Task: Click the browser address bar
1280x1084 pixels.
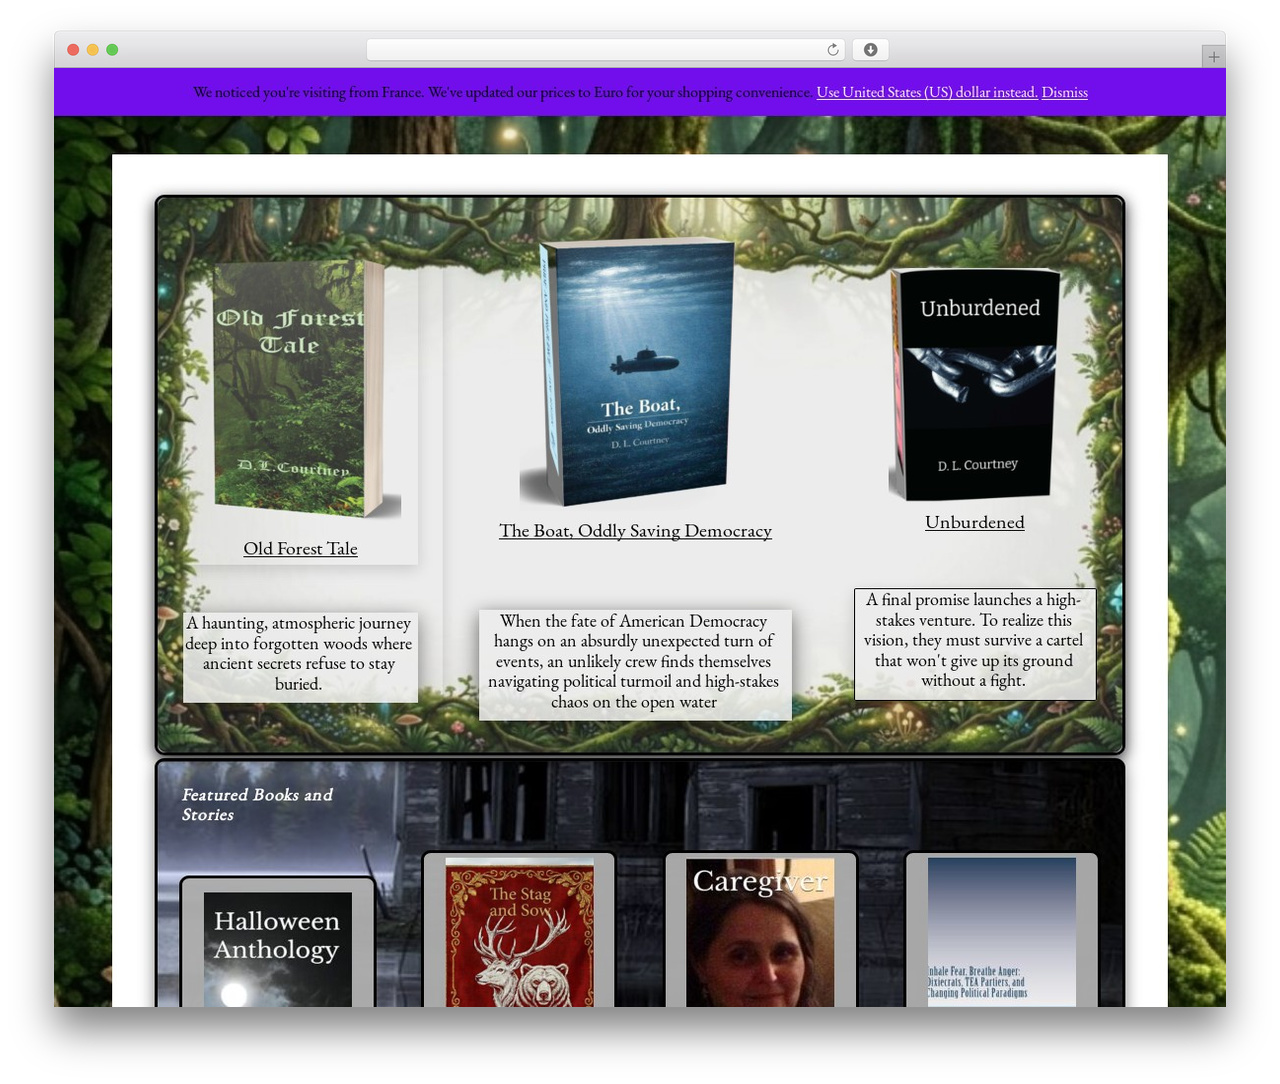Action: tap(606, 50)
